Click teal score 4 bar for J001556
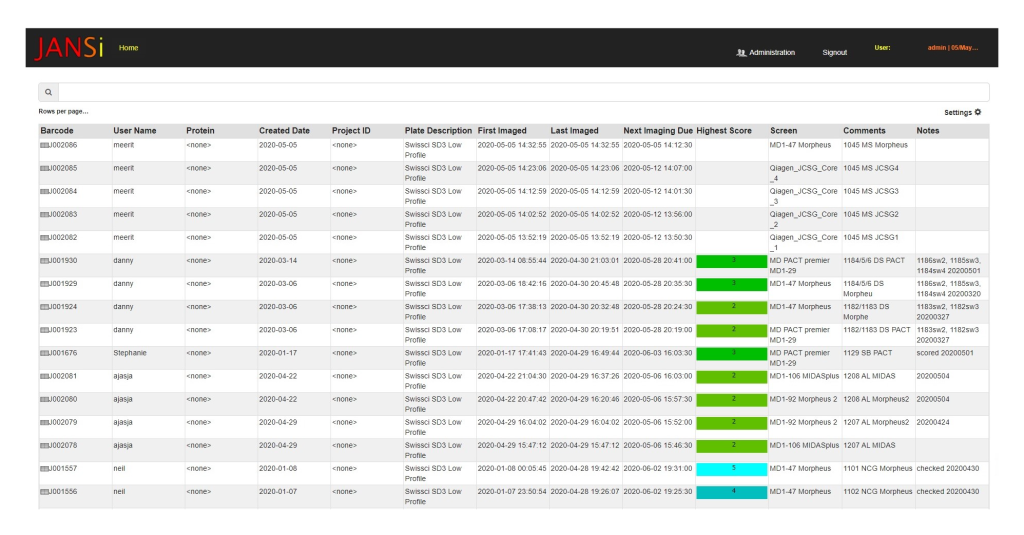Image resolution: width=1024 pixels, height=535 pixels. tap(732, 491)
